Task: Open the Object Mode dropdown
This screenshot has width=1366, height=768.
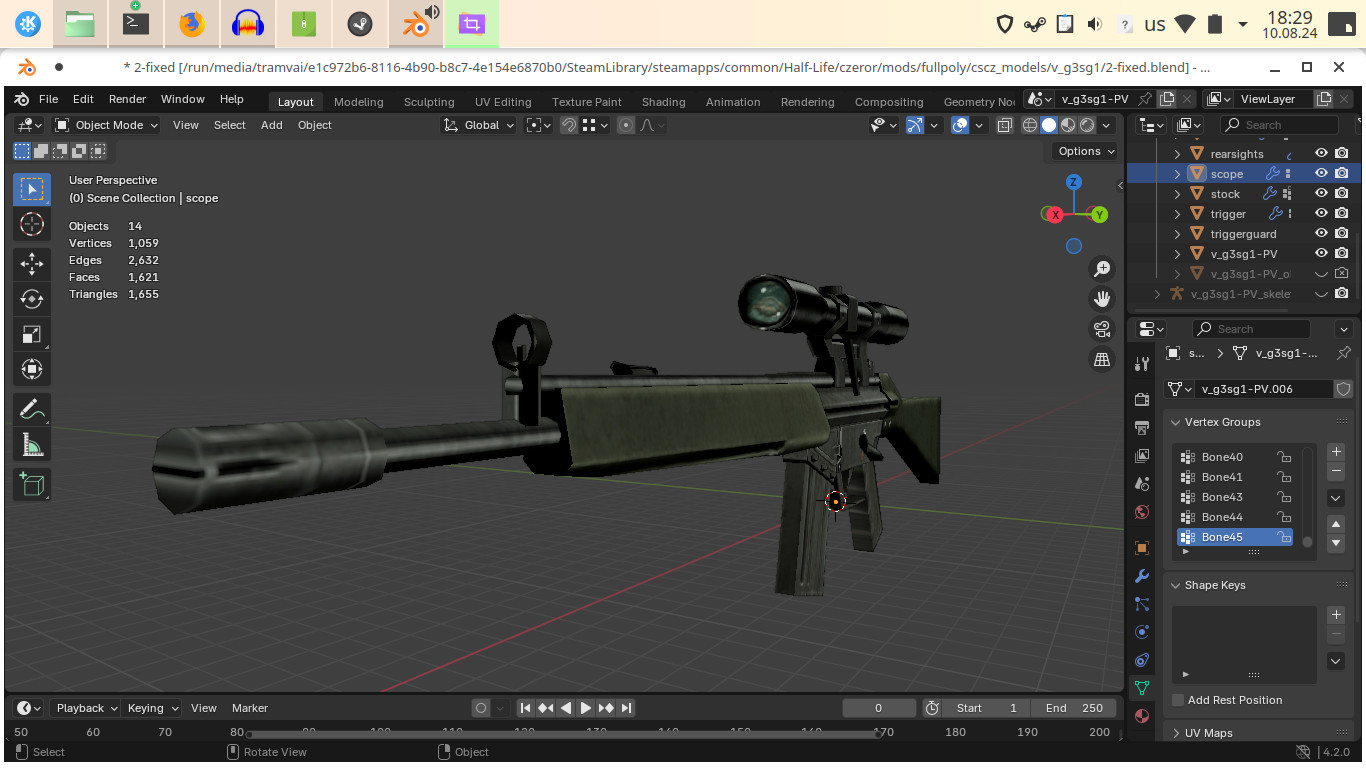Action: [106, 125]
